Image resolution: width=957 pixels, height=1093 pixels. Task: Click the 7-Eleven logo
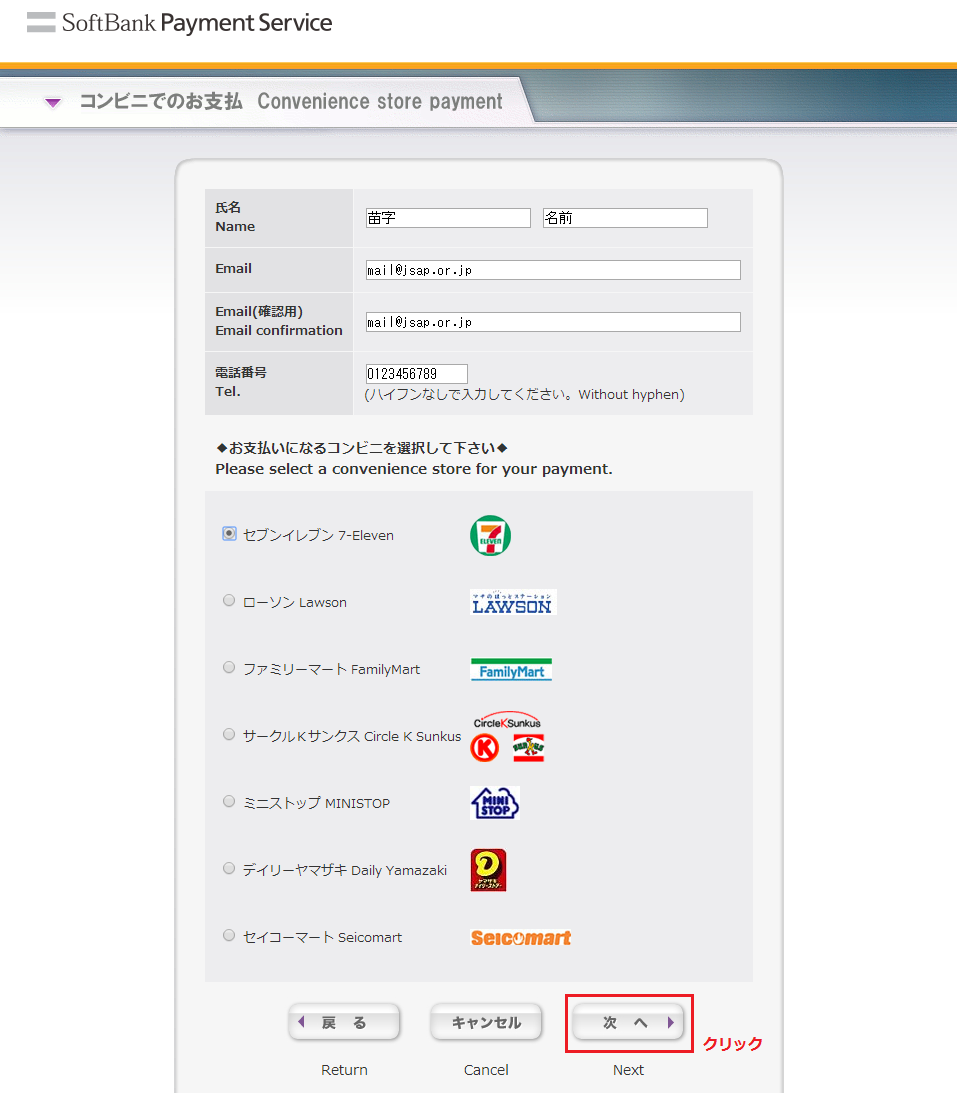coord(491,535)
